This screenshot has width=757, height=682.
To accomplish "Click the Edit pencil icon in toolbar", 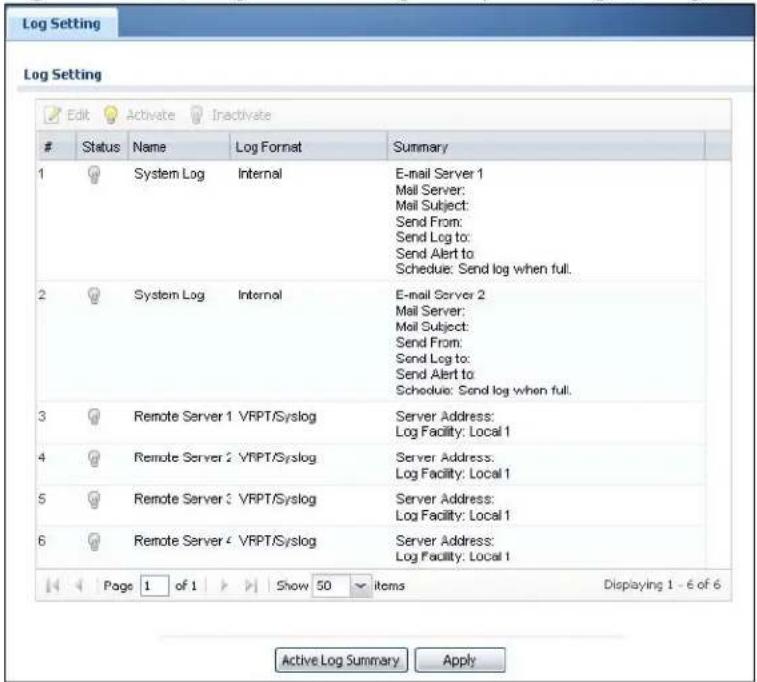I will [52, 115].
